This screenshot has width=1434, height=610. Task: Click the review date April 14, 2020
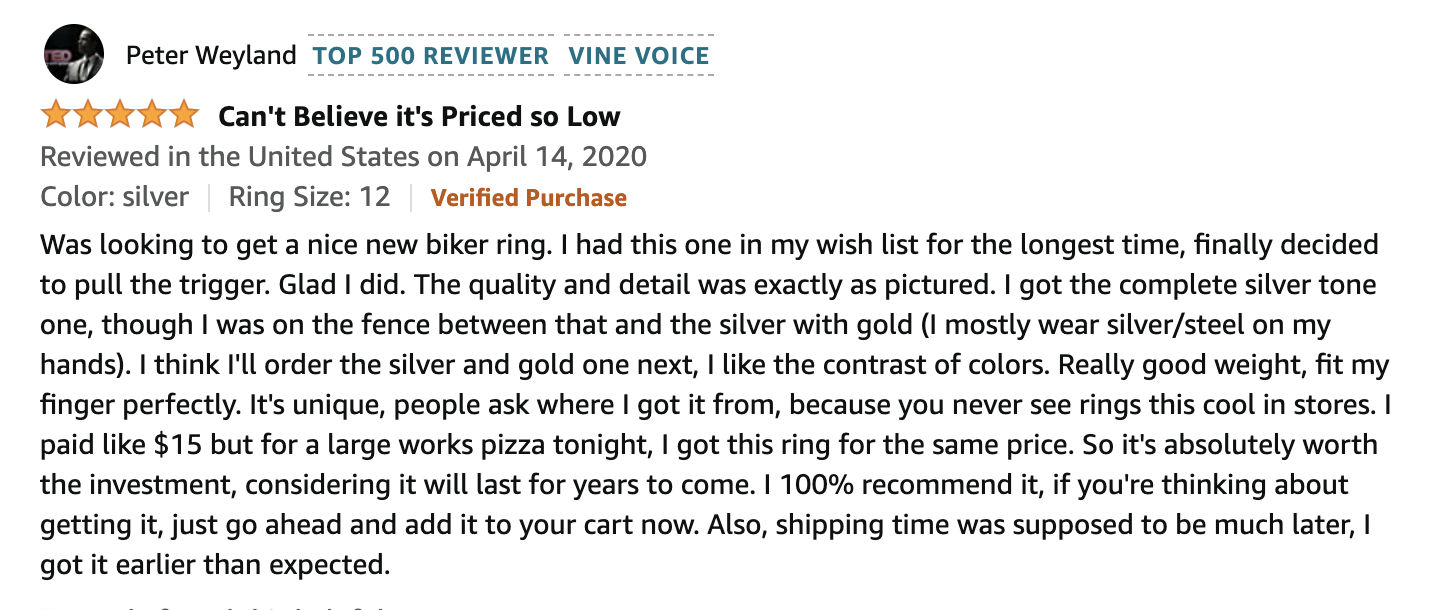pyautogui.click(x=556, y=157)
